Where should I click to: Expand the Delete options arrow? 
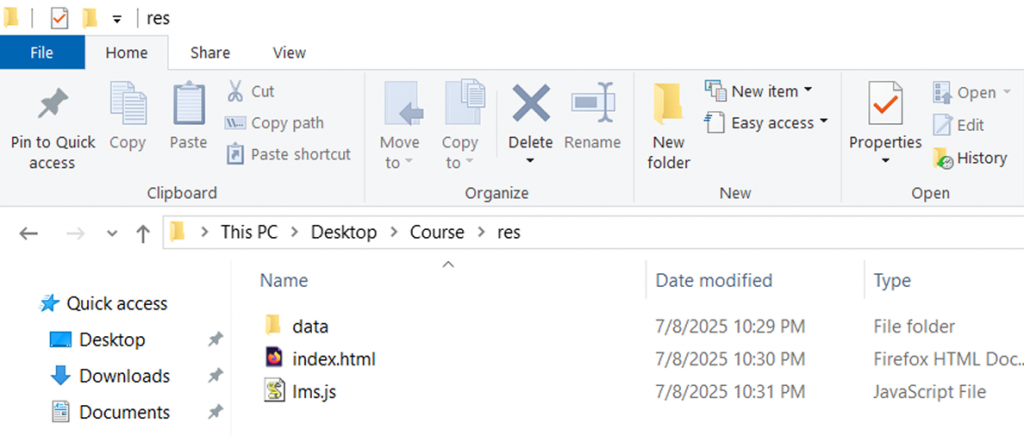pyautogui.click(x=531, y=162)
